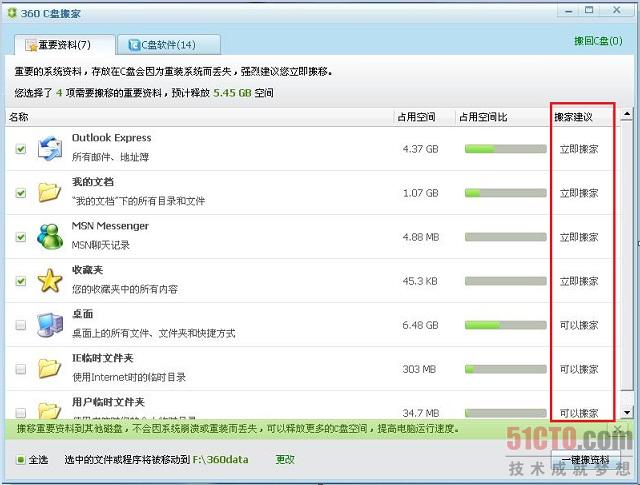
Task: Click the scrollbar down arrow
Action: point(627,412)
